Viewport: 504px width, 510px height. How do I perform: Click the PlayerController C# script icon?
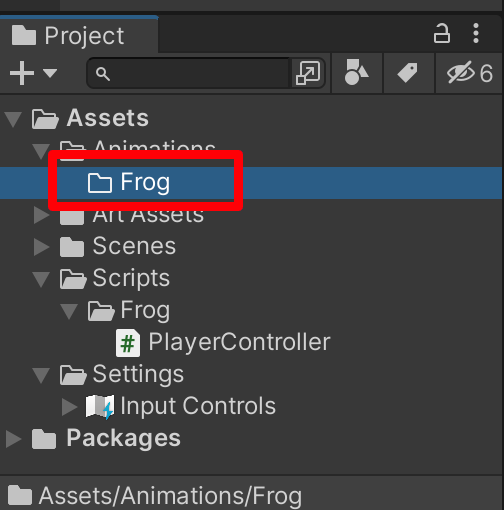128,343
